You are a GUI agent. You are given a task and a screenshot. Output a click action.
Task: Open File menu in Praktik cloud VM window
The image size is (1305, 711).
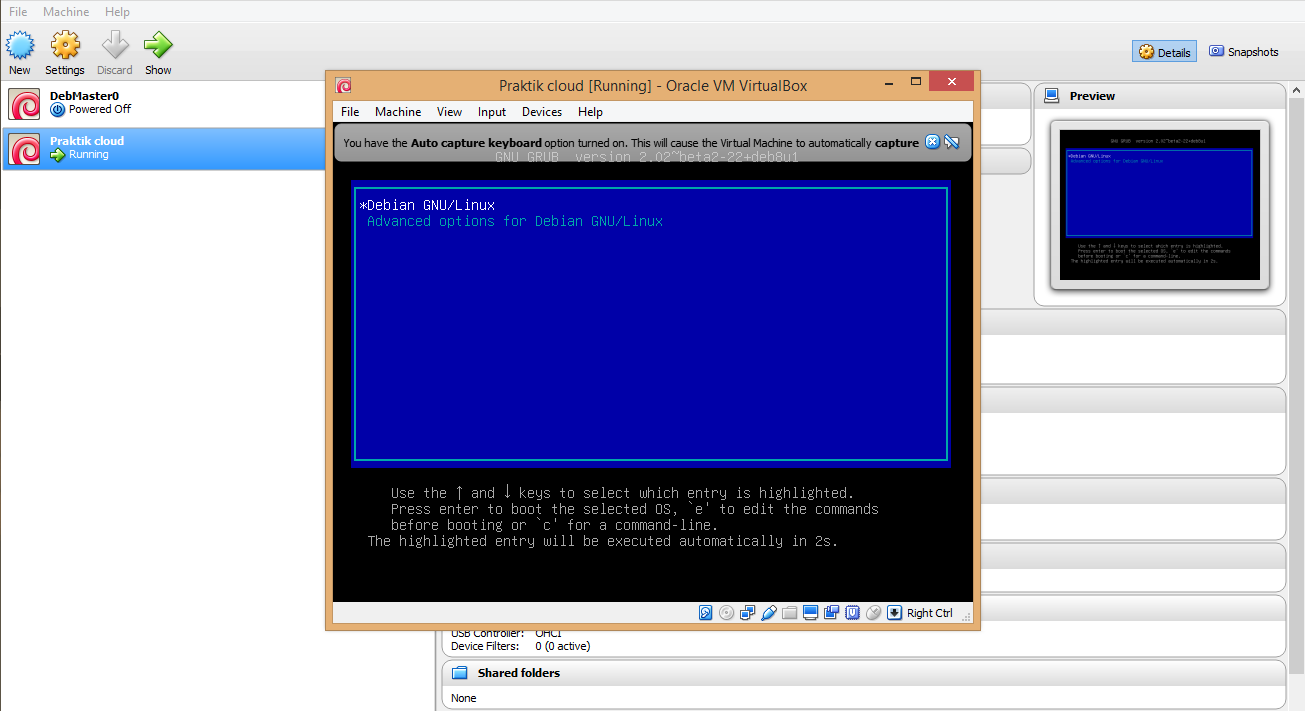tap(350, 112)
